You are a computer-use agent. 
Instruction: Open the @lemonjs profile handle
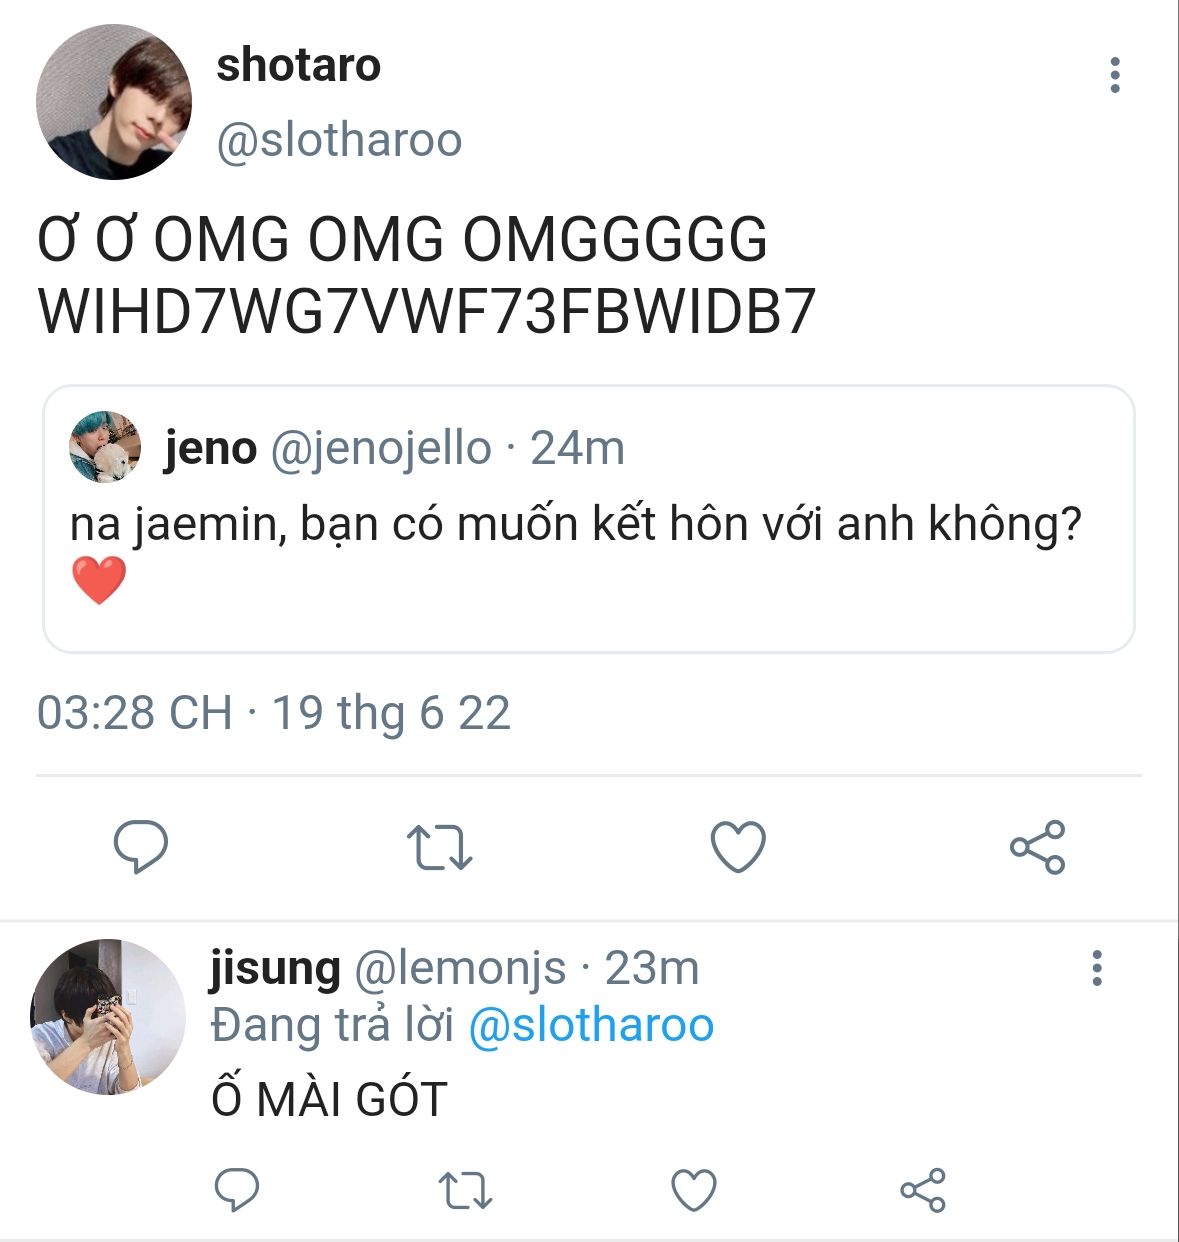click(460, 968)
